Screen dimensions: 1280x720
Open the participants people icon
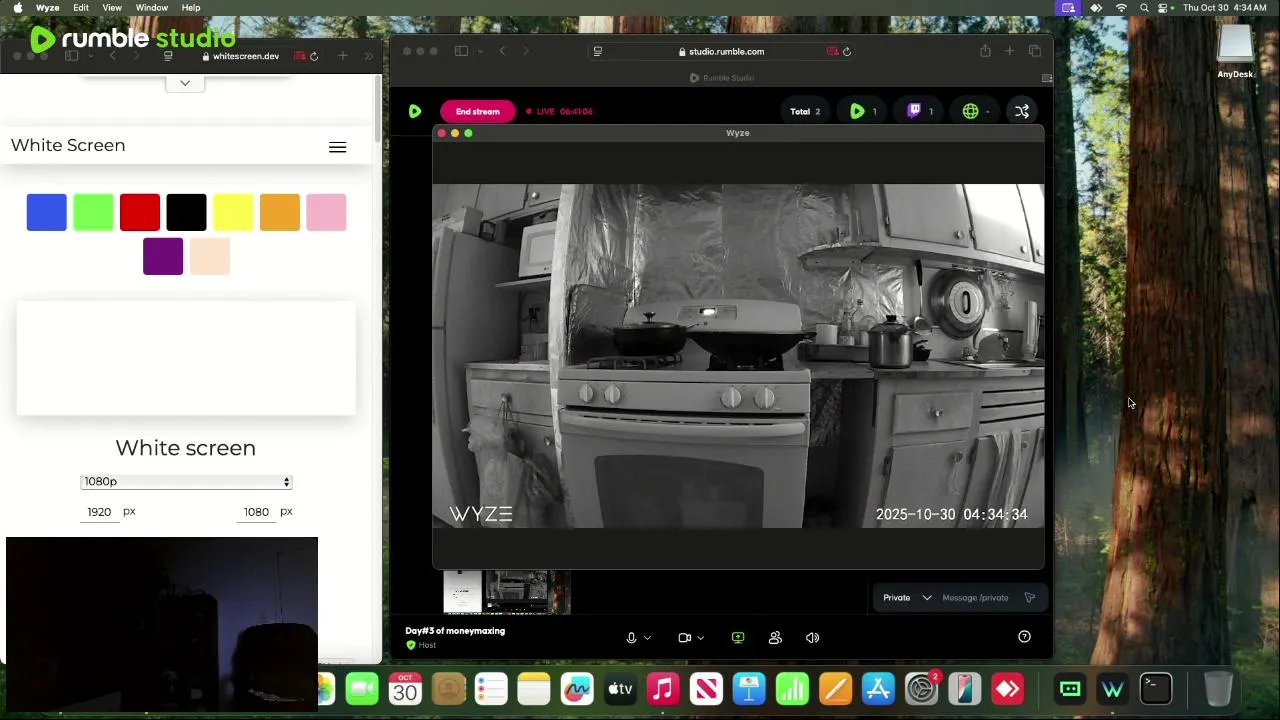pyautogui.click(x=775, y=638)
